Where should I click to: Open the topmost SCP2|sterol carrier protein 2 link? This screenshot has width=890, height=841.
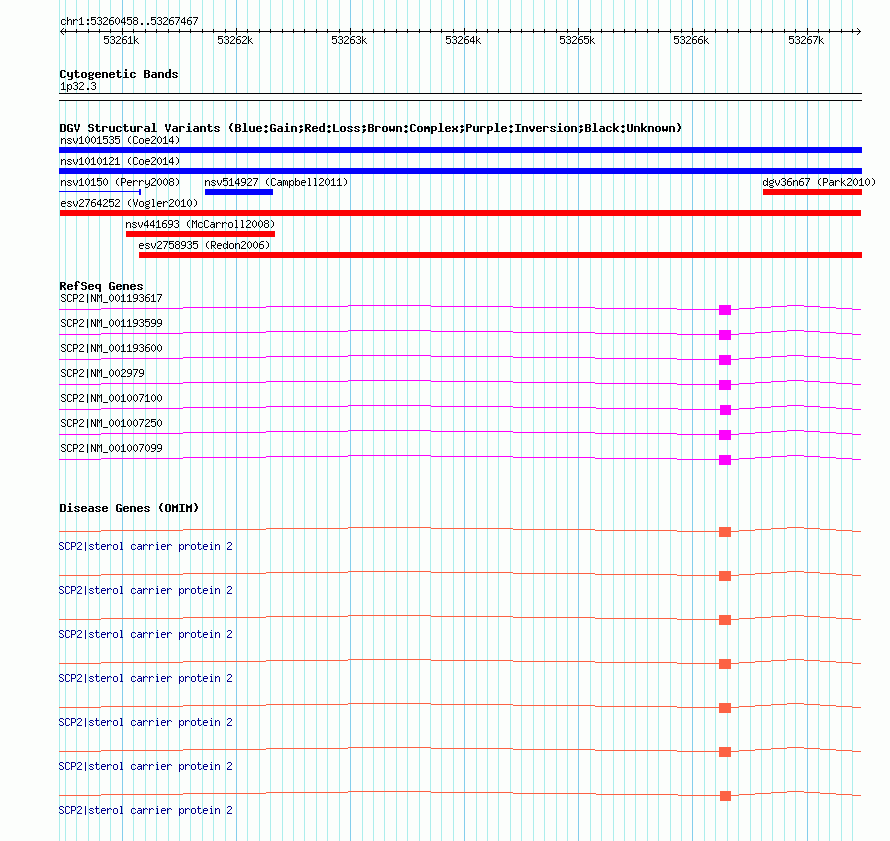146,546
